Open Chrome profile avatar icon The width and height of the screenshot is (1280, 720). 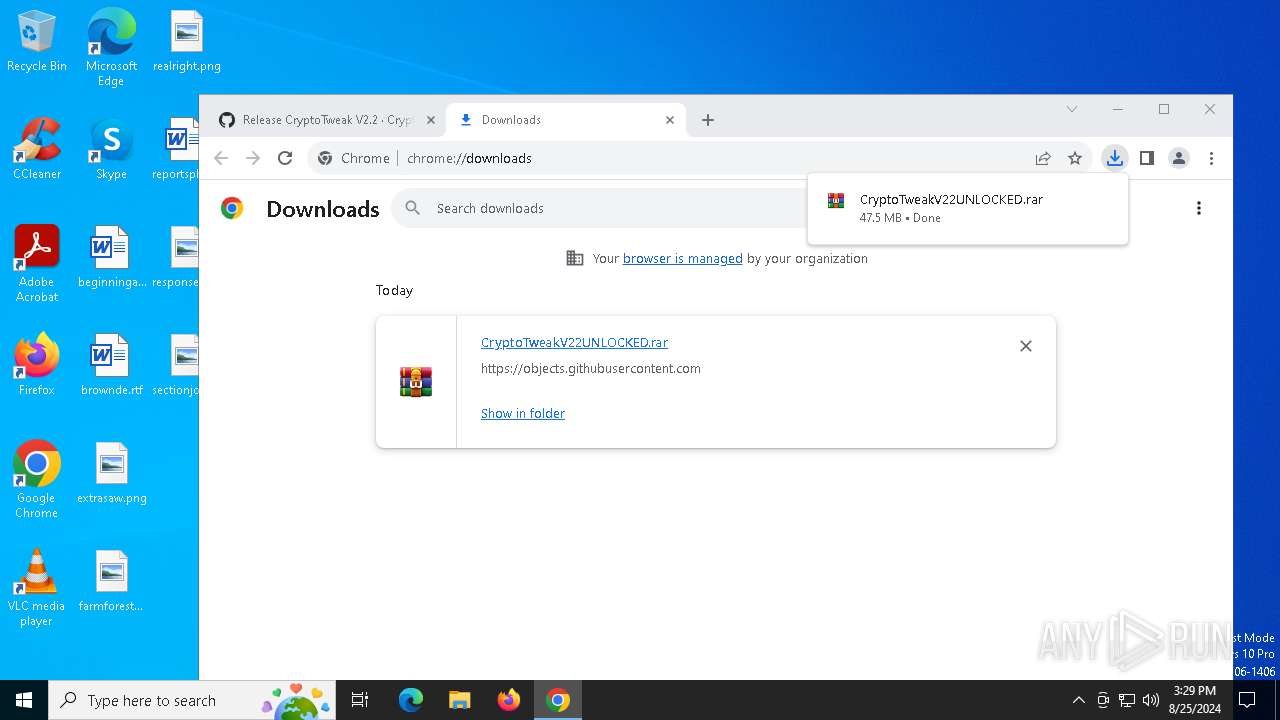(1179, 158)
